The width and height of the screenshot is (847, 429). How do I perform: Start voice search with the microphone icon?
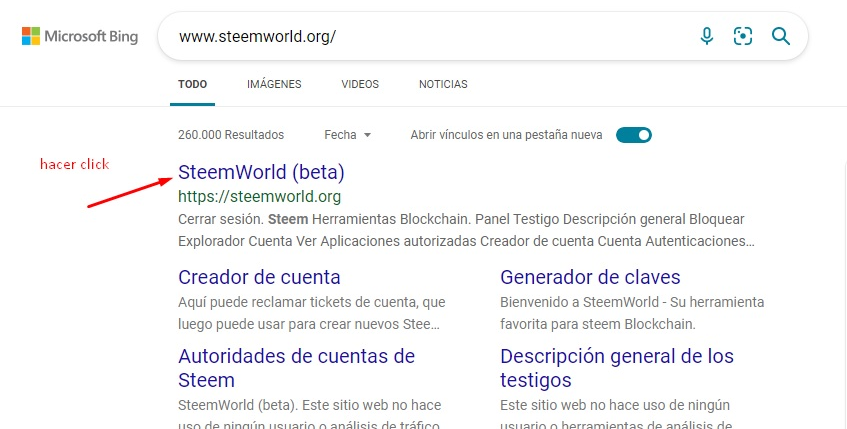point(707,36)
